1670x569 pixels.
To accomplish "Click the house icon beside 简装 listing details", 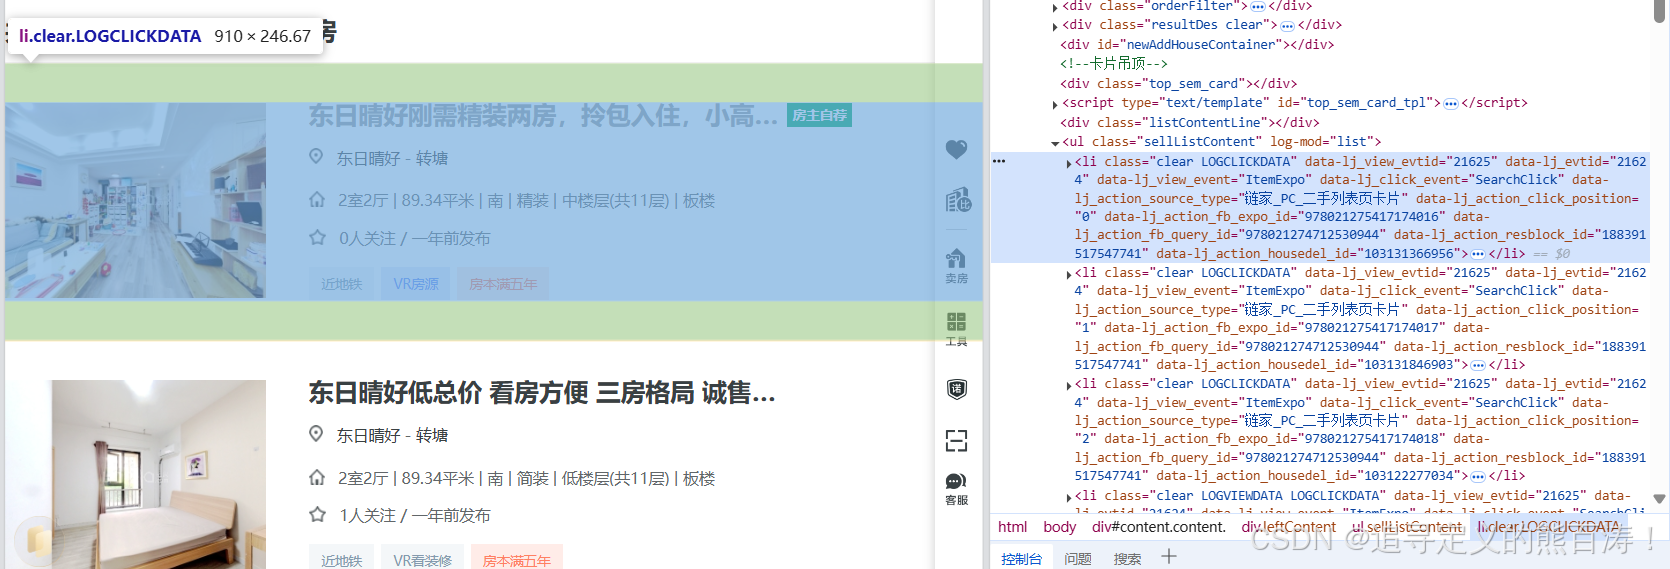I will (x=317, y=477).
